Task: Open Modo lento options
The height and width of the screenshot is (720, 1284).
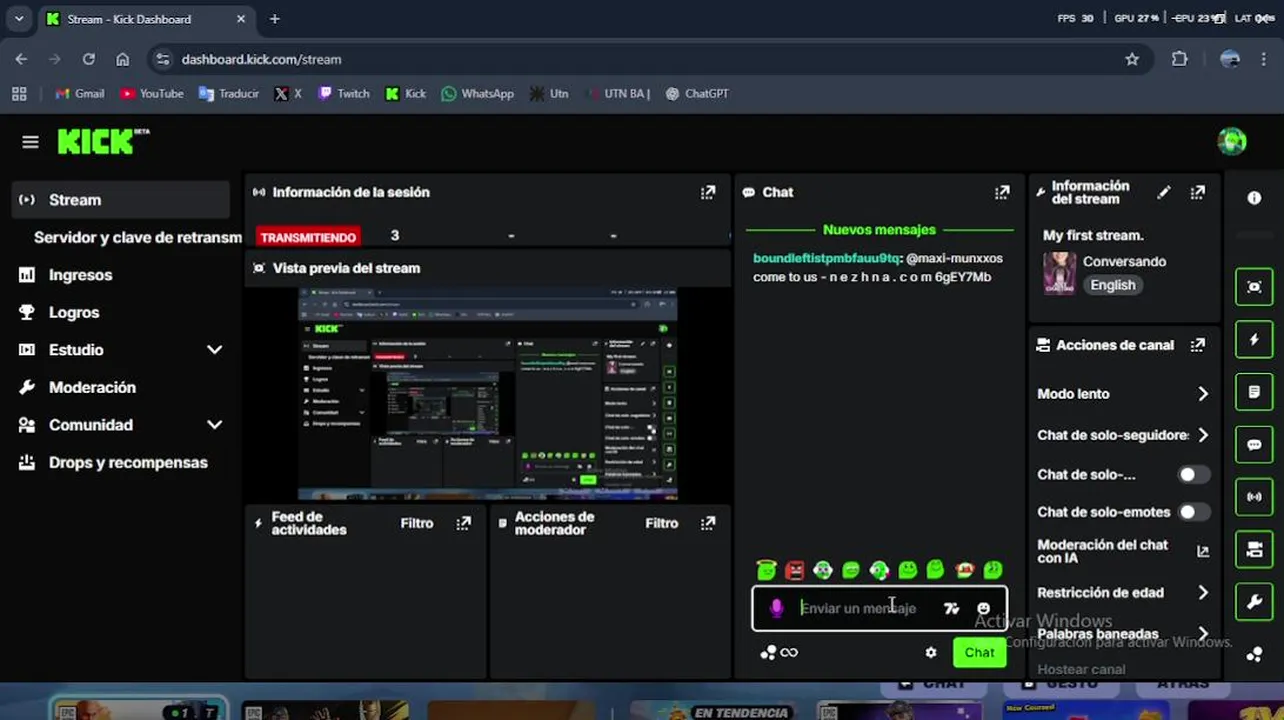Action: (x=1124, y=394)
